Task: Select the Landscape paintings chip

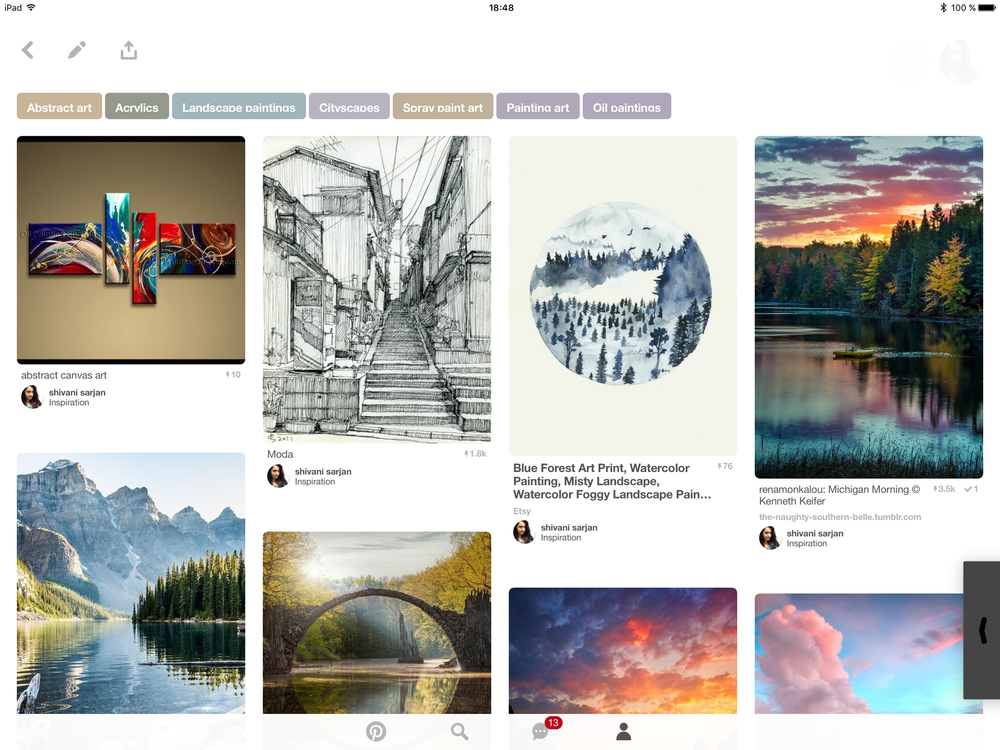Action: click(239, 107)
